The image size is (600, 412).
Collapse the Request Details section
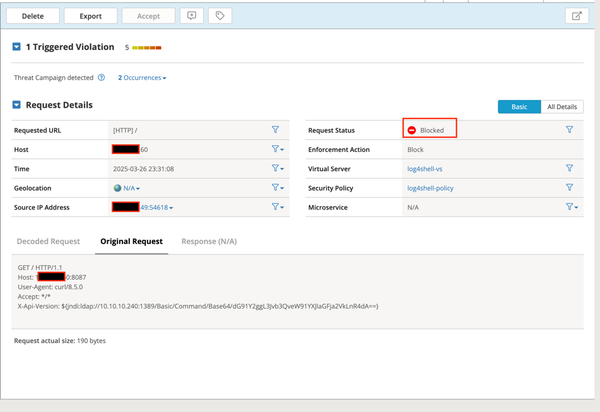pos(17,105)
